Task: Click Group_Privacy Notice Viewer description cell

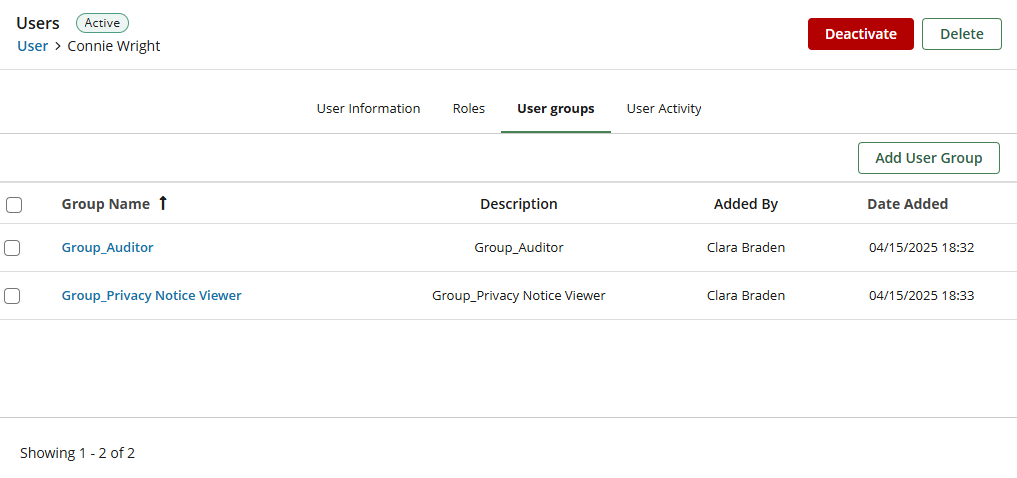Action: (x=519, y=295)
